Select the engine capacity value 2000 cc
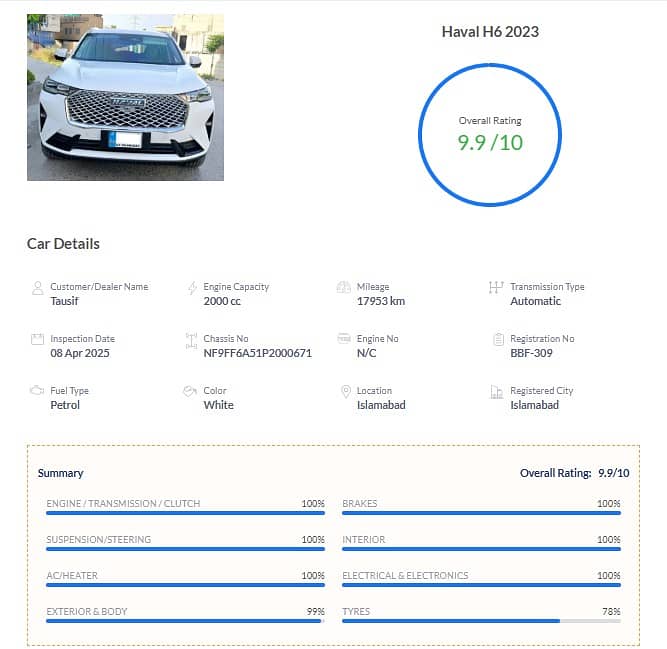 (x=222, y=301)
